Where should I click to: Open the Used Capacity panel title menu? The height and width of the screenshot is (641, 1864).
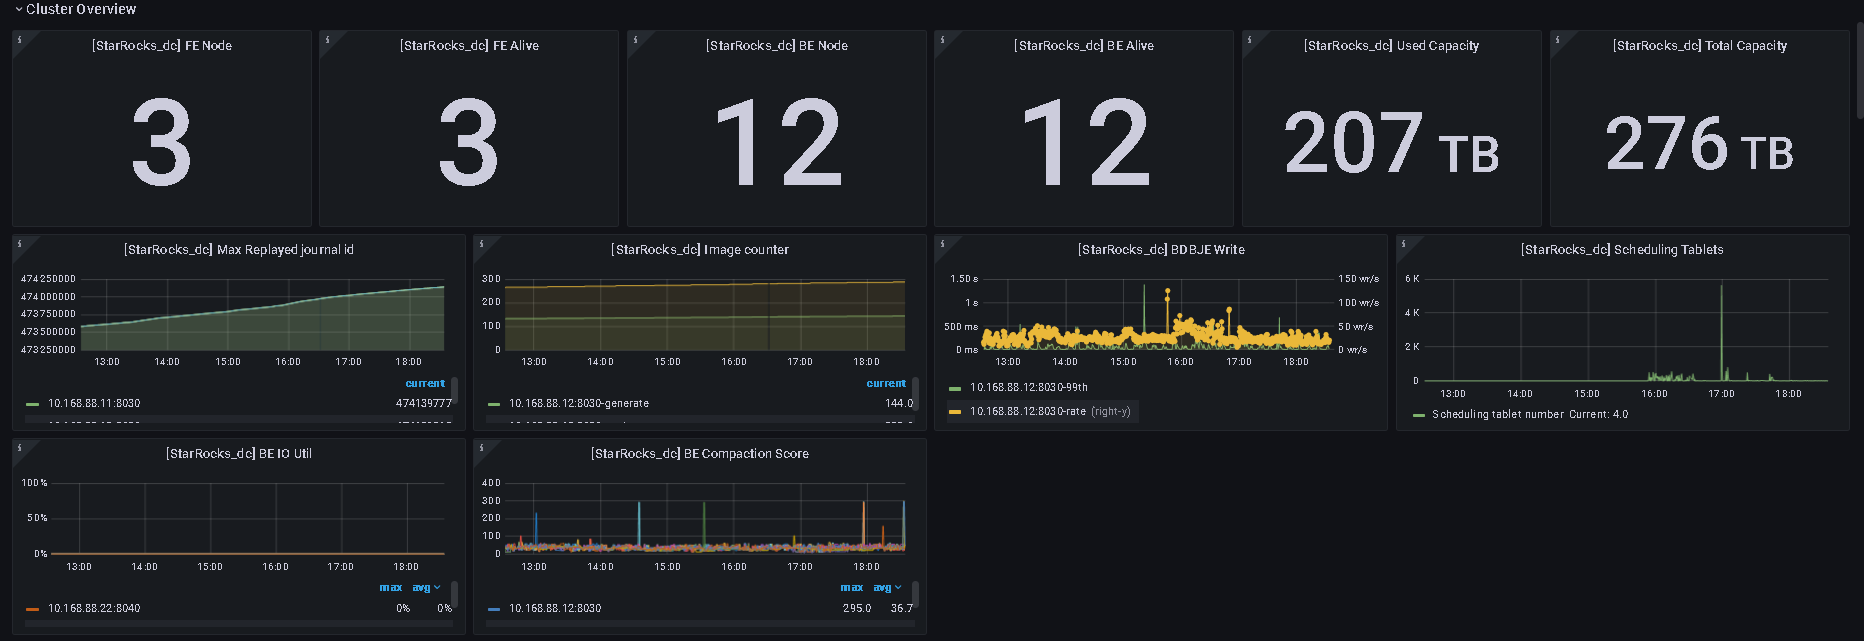click(1391, 46)
